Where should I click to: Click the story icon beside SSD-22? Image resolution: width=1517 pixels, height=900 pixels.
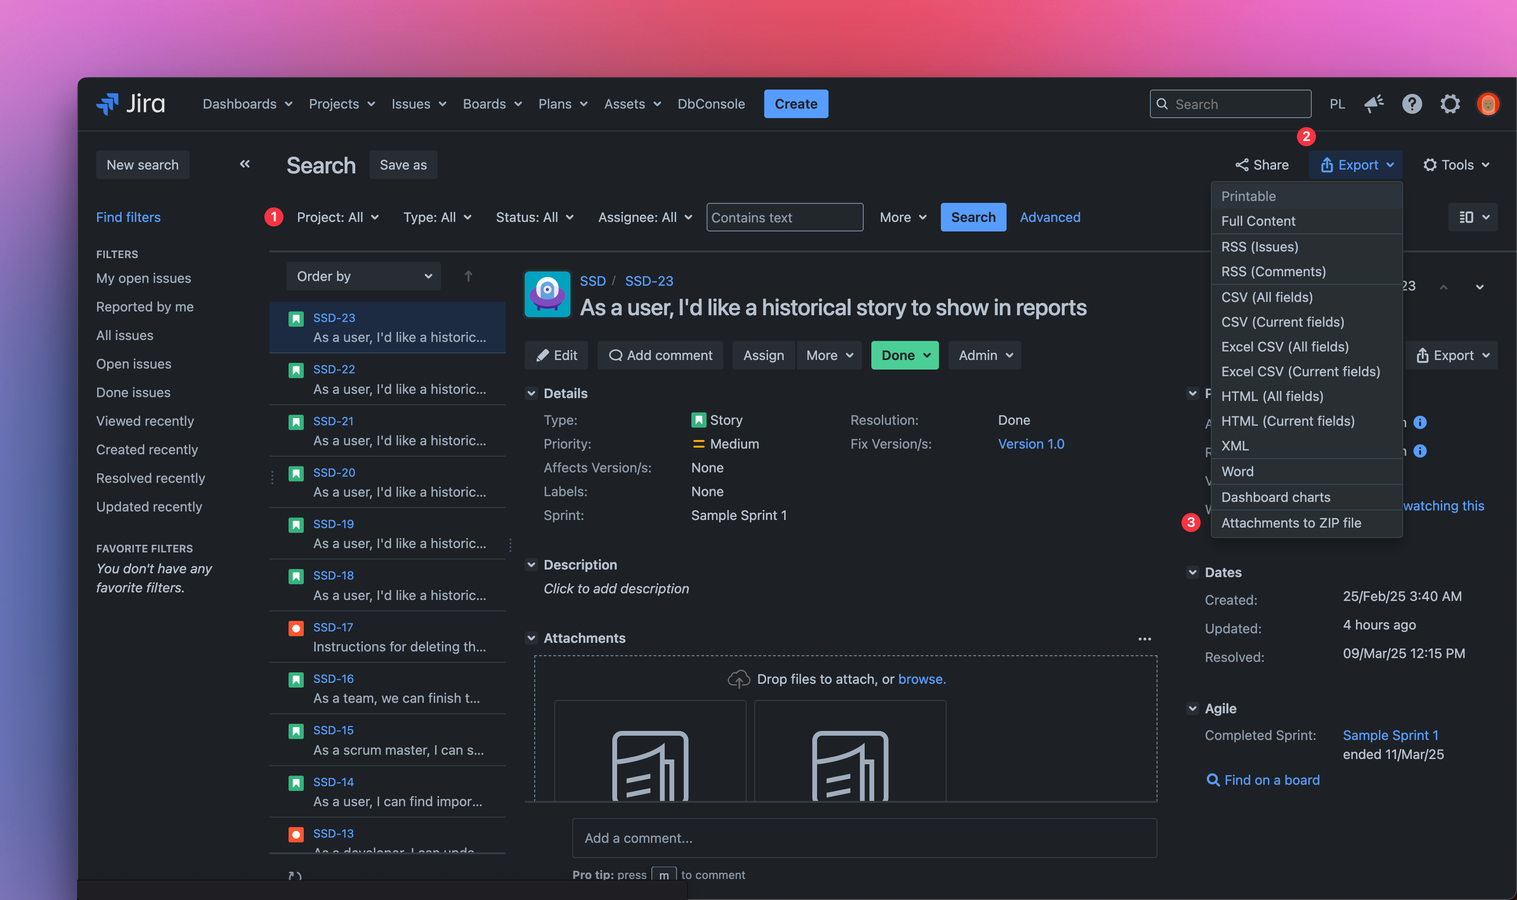click(296, 370)
